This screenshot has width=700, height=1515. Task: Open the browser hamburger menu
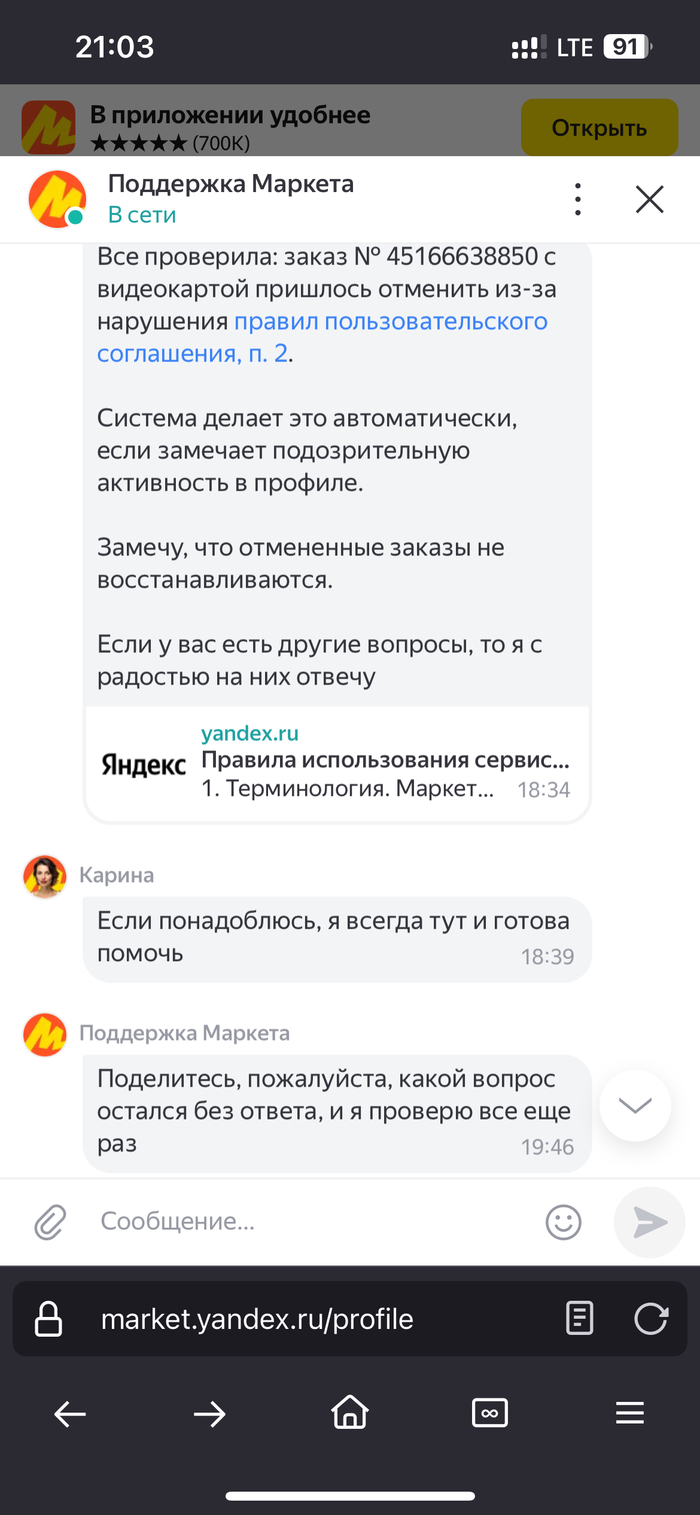pyautogui.click(x=630, y=1413)
